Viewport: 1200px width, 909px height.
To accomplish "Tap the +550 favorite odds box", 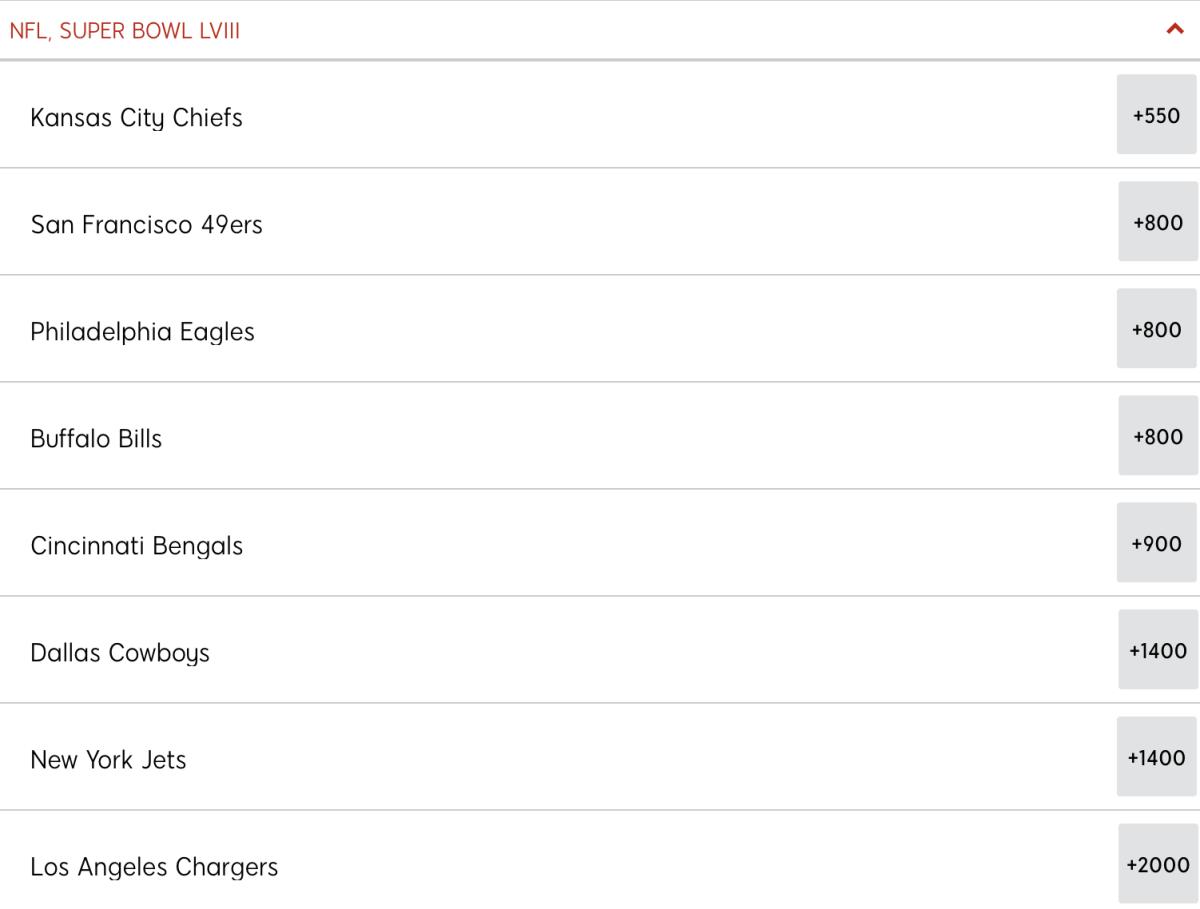I will pos(1156,115).
